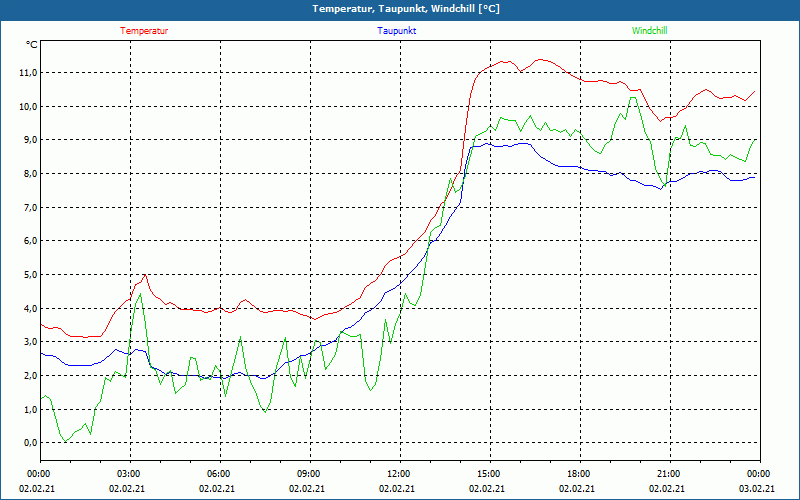The width and height of the screenshot is (800, 500).
Task: Click the 3,0 y-axis value
Action: [x=31, y=342]
